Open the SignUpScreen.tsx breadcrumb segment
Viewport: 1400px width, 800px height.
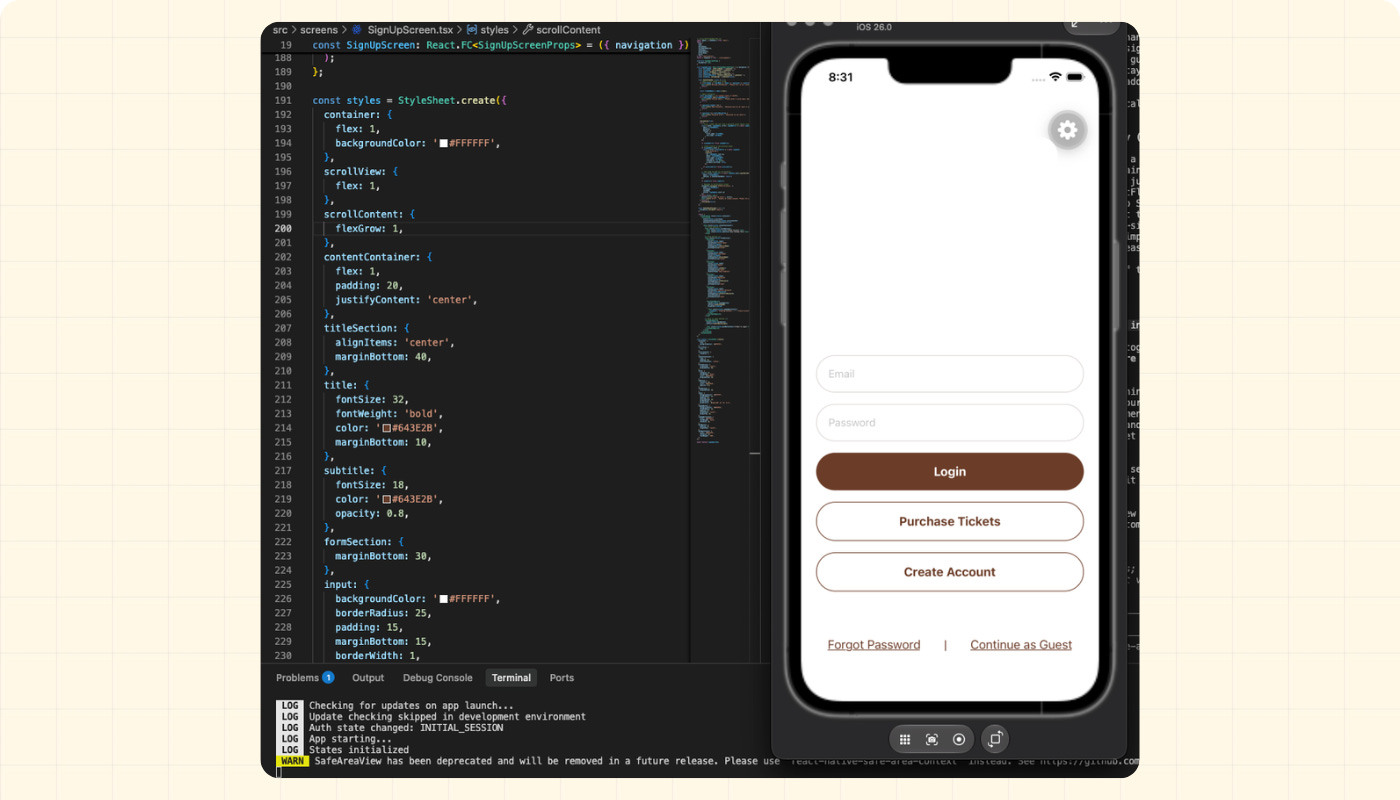tap(410, 30)
